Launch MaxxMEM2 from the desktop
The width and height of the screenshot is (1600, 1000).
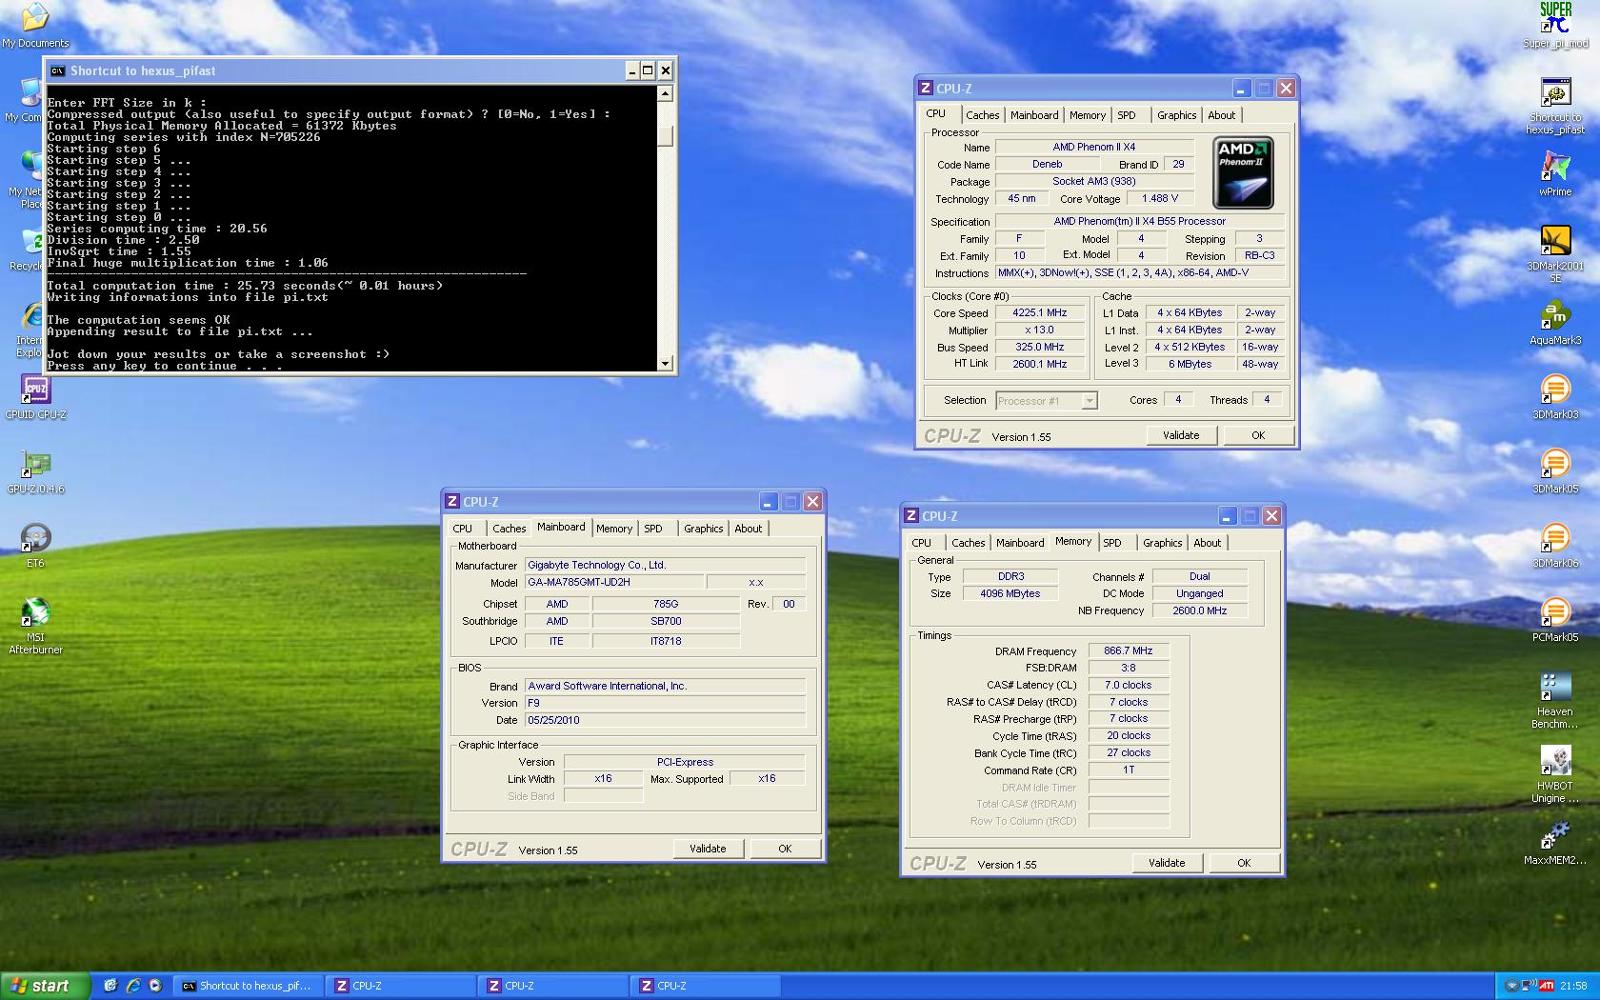point(1555,842)
